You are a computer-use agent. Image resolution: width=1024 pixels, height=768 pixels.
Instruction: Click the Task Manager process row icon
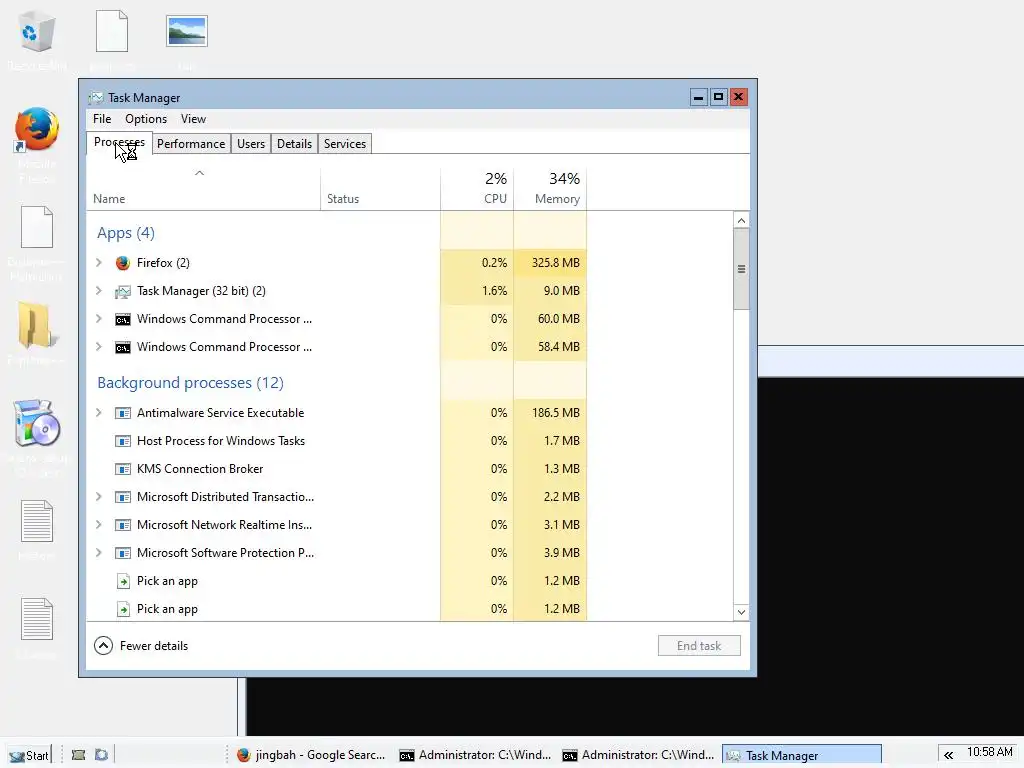click(123, 291)
